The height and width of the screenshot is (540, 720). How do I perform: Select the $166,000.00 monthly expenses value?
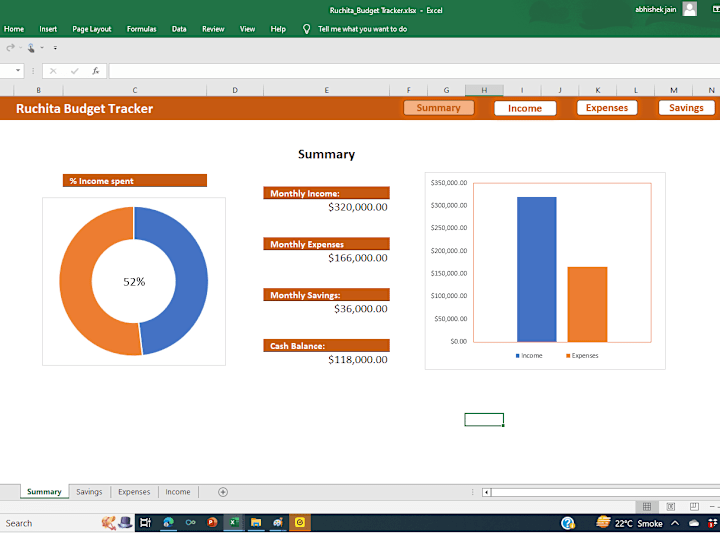[358, 258]
